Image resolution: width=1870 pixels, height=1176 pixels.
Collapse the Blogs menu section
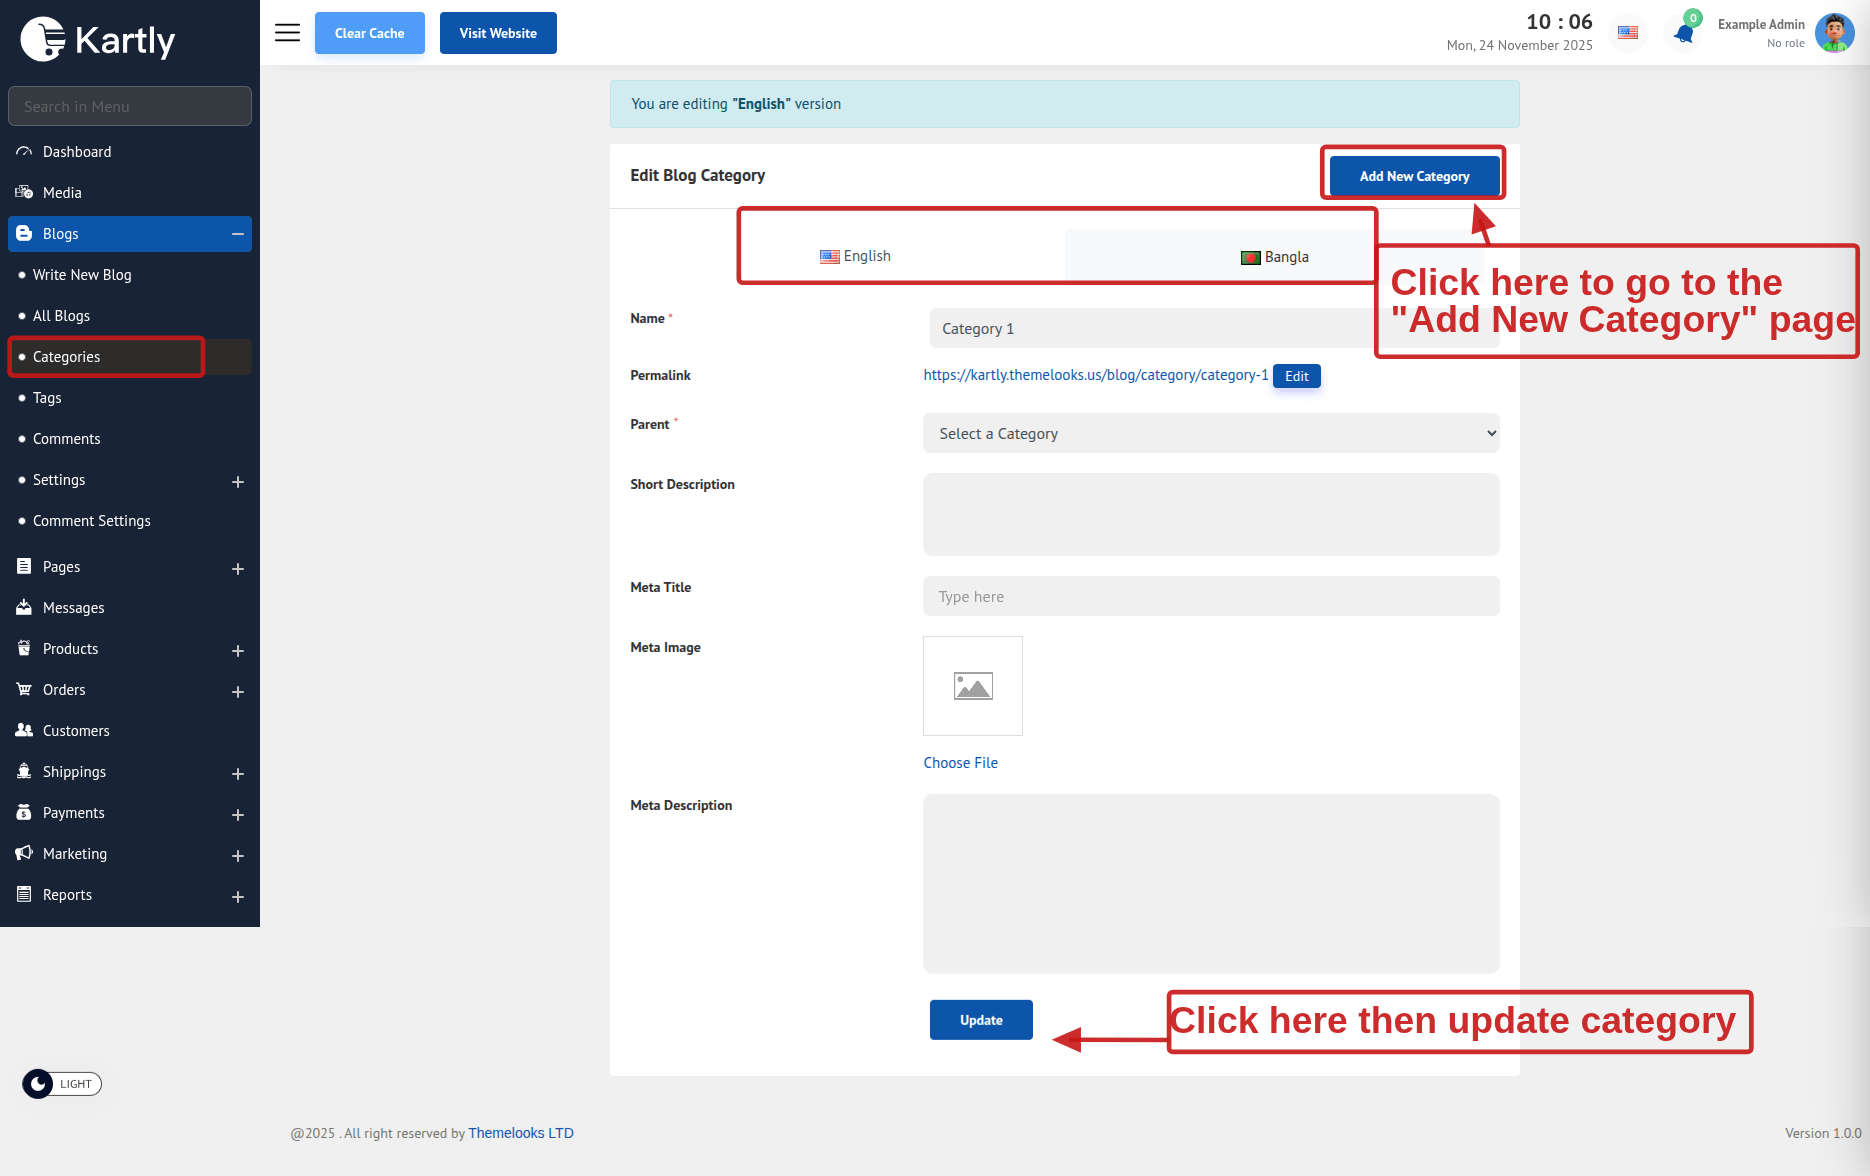tap(238, 234)
